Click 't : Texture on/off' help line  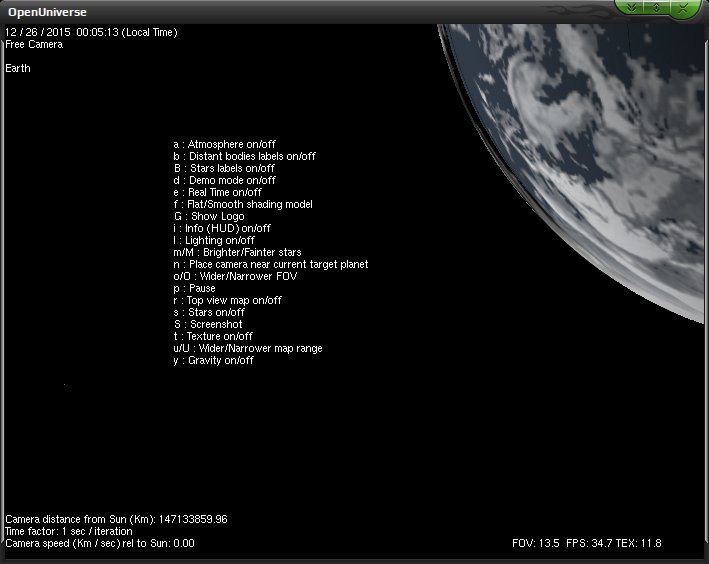pos(213,337)
